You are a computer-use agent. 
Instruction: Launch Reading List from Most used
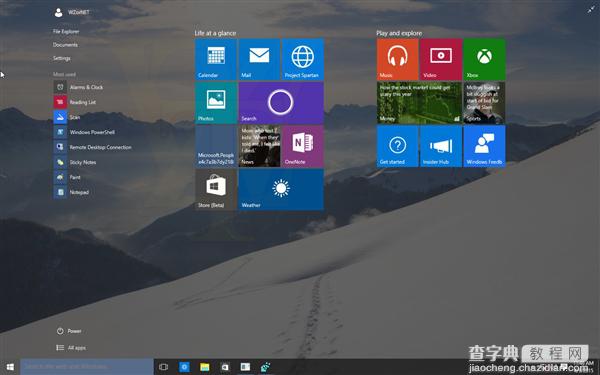[75, 102]
